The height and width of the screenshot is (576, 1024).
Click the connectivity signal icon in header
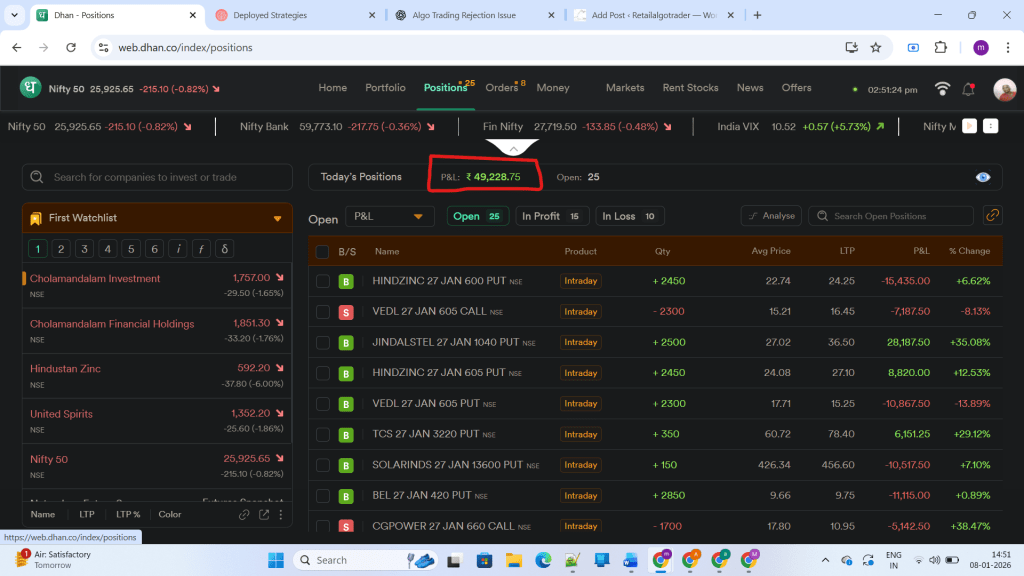click(942, 89)
